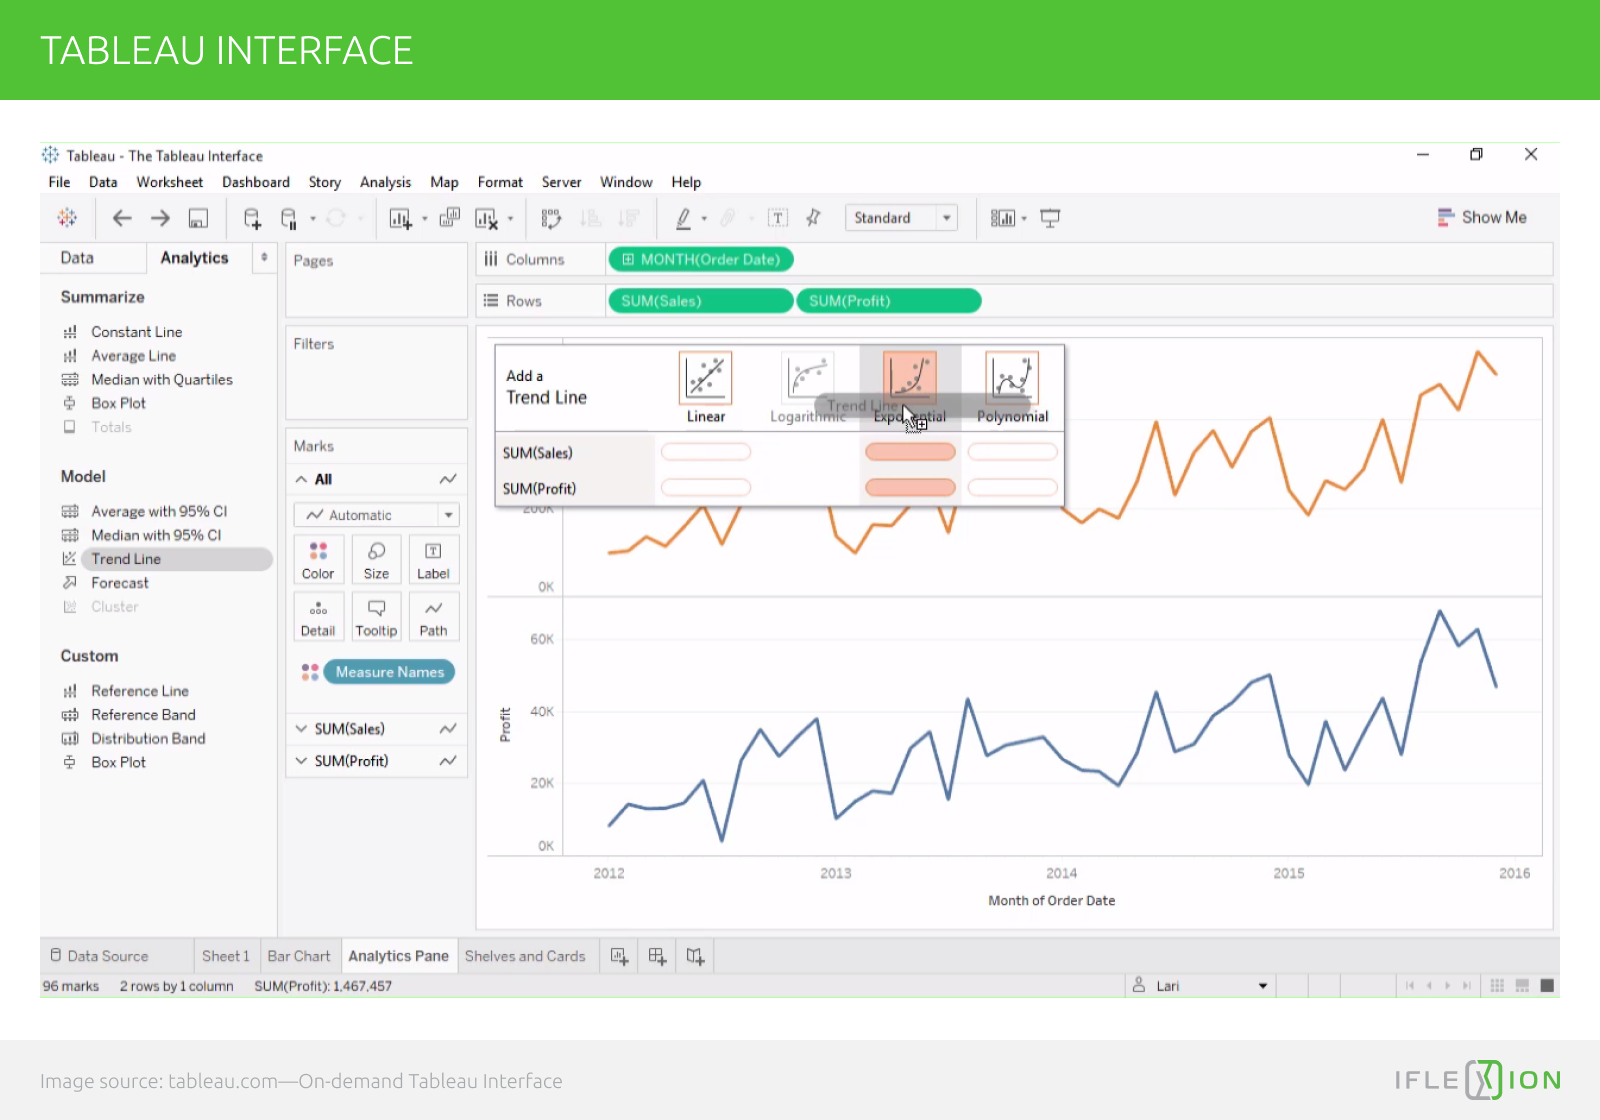The image size is (1600, 1120).
Task: Open the Data Source tab
Action: [x=99, y=956]
